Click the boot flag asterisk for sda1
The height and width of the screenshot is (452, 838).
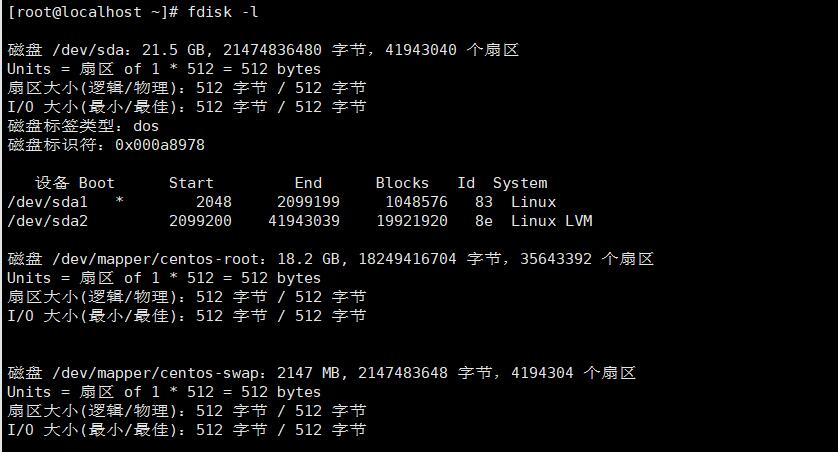coord(120,203)
